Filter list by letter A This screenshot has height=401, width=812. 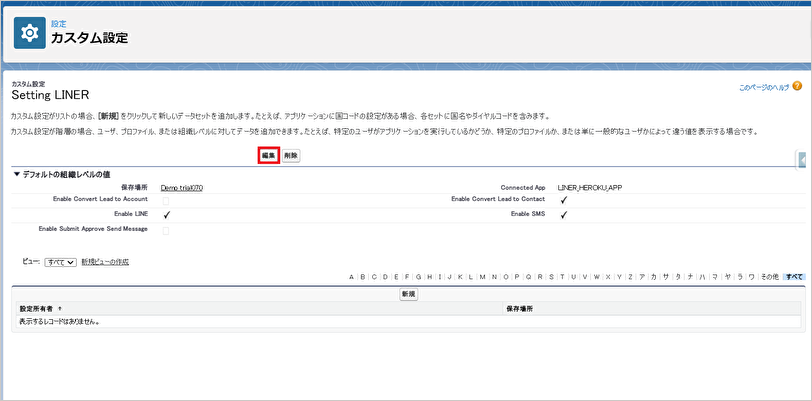coord(351,277)
